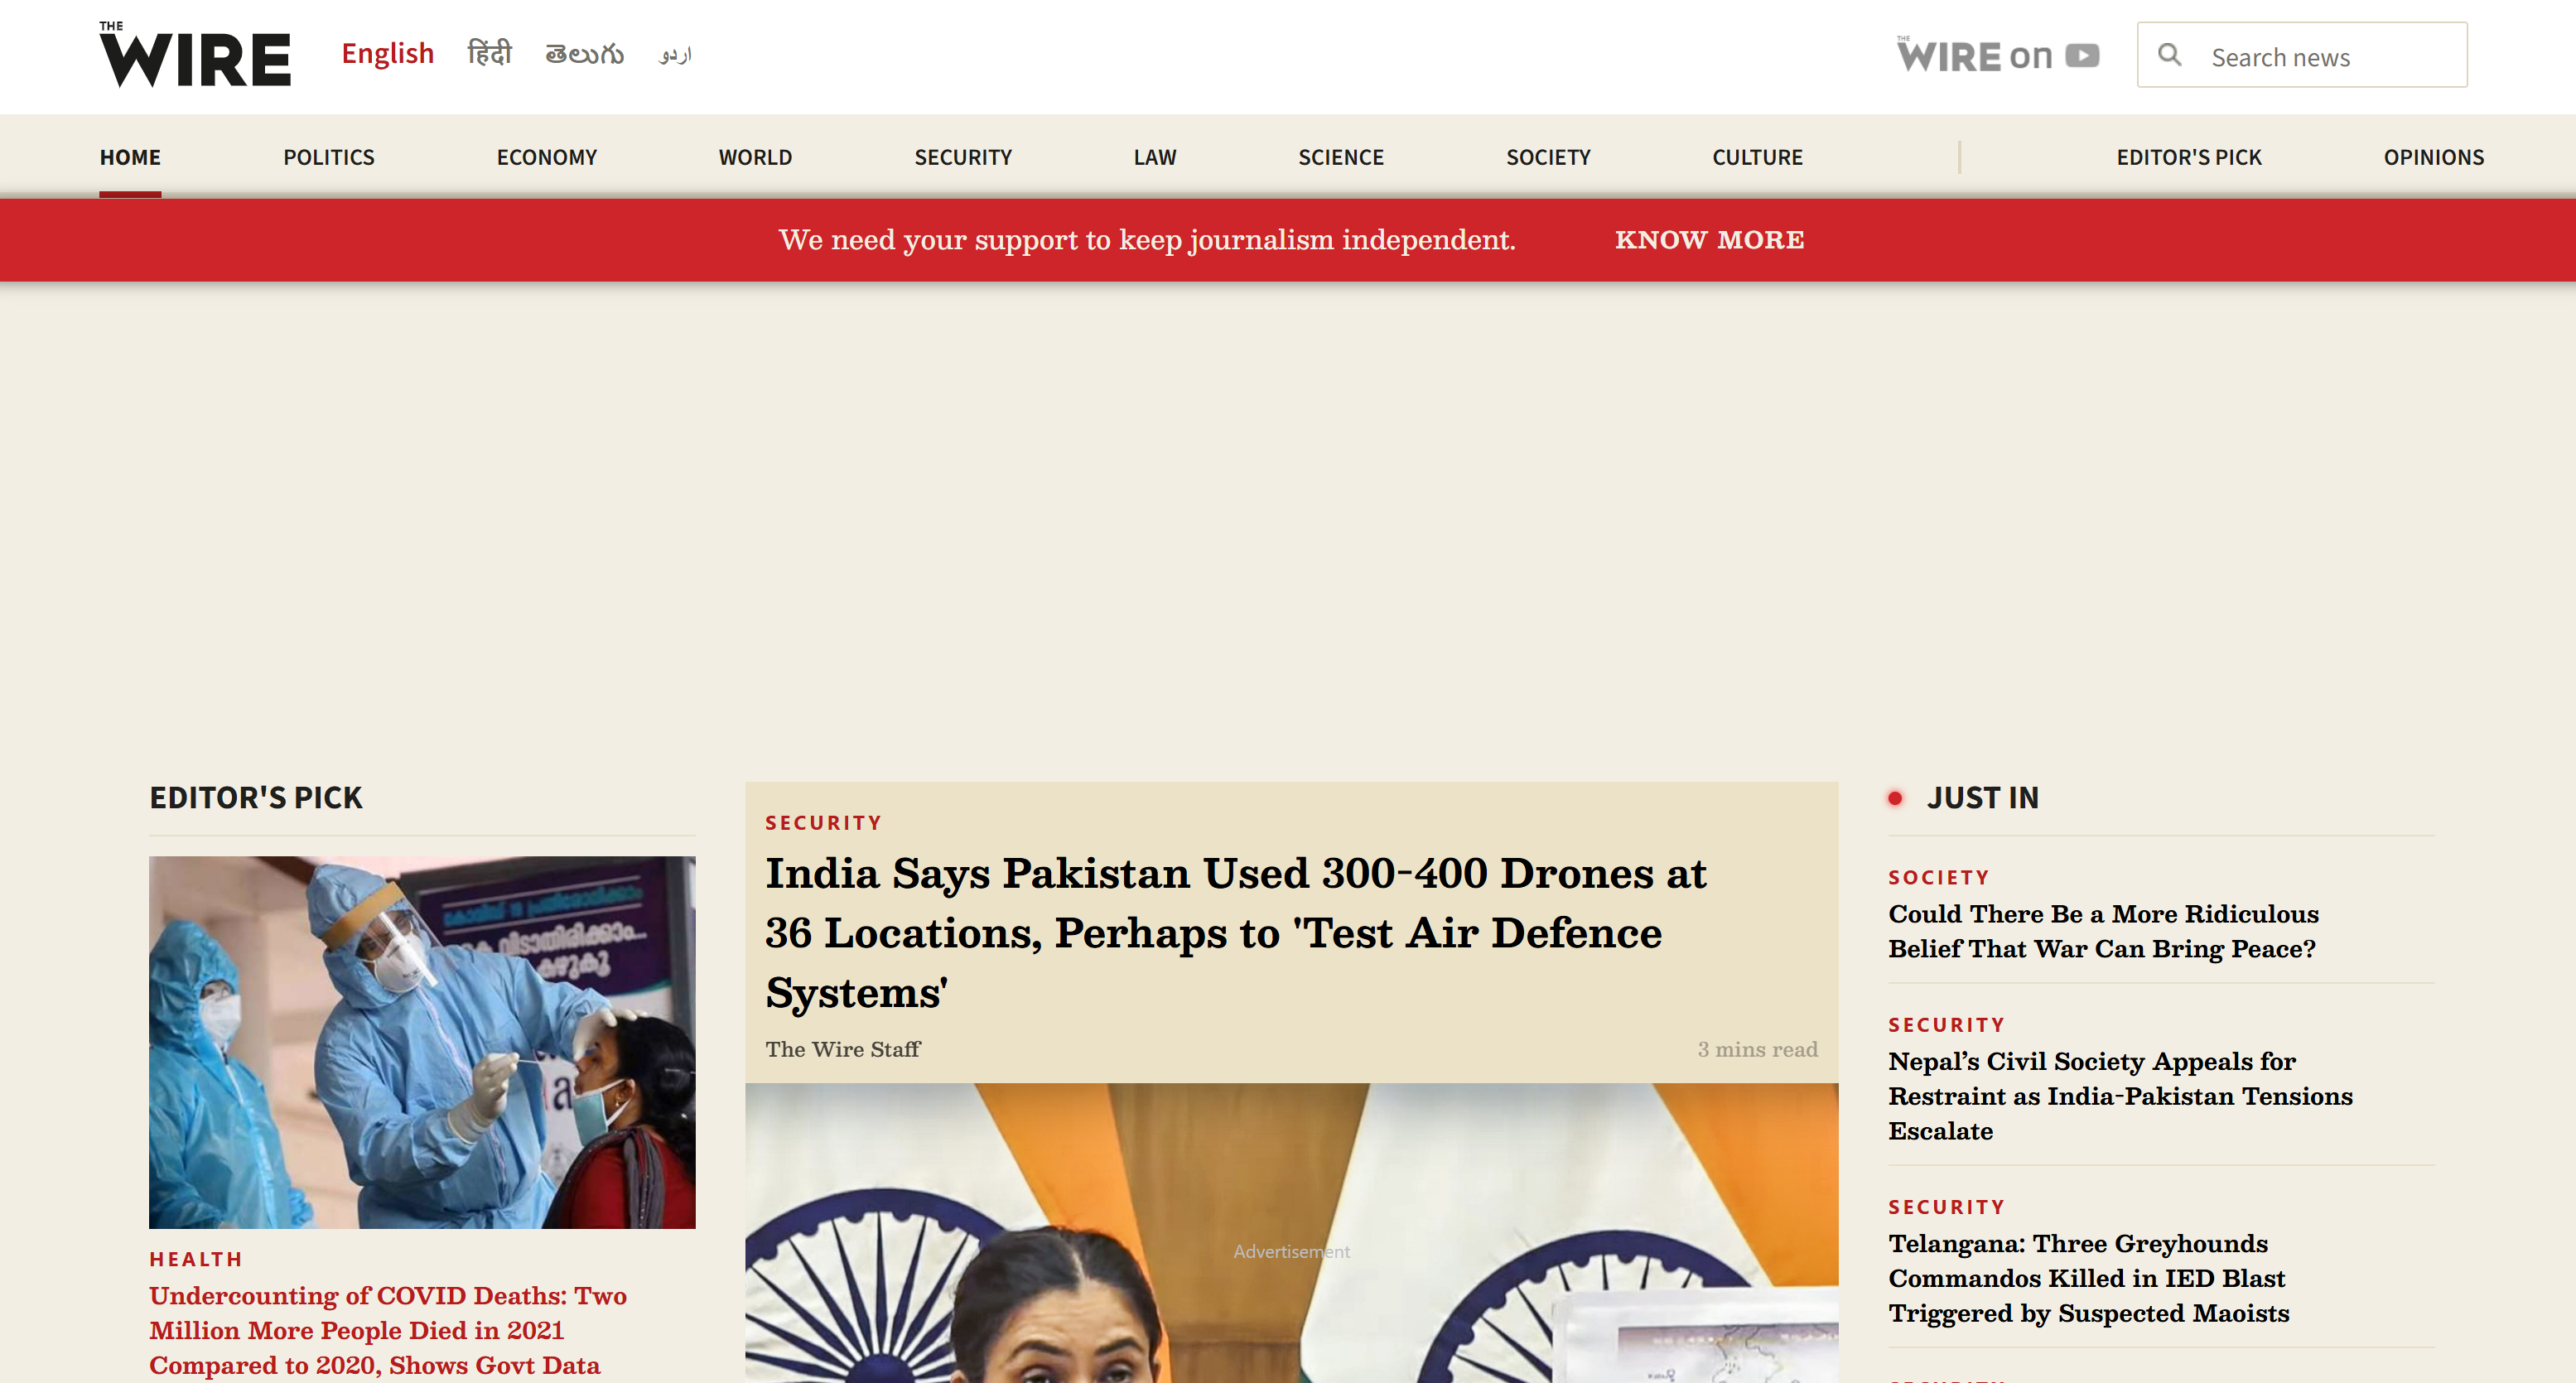Open COVID testing photo thumbnail
Image resolution: width=2576 pixels, height=1383 pixels.
click(x=422, y=1042)
